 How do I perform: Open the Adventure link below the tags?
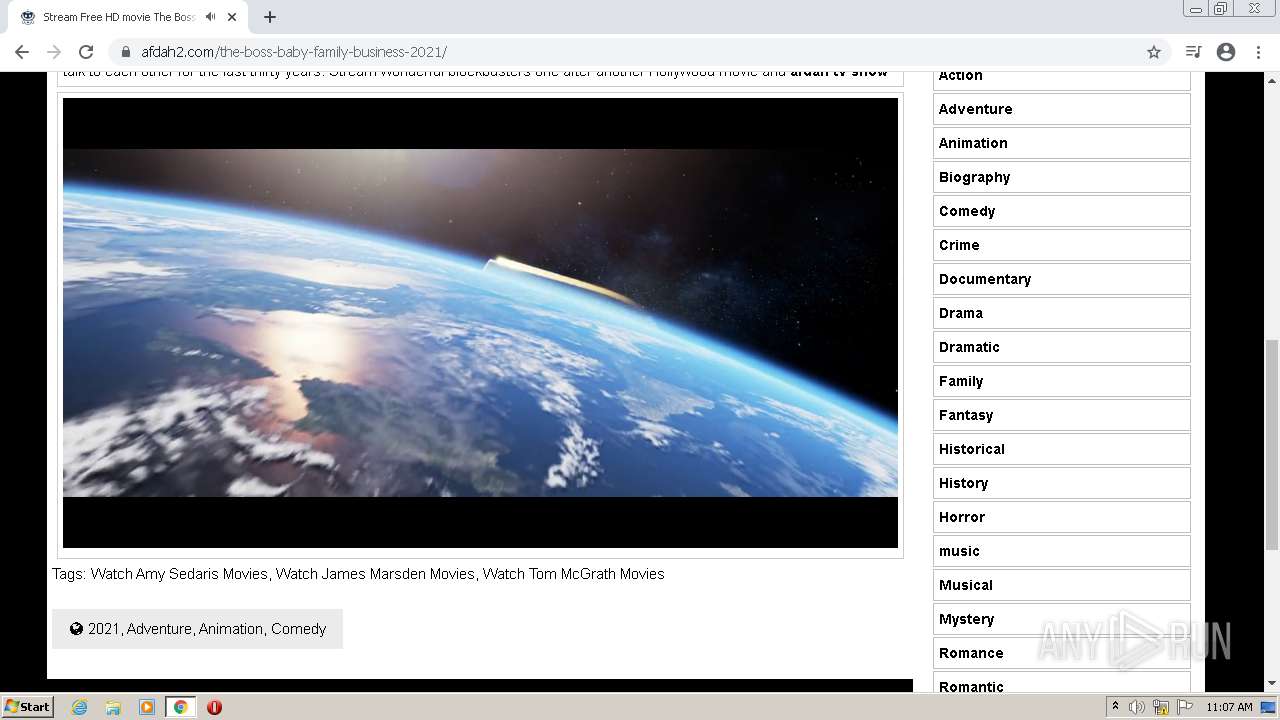(x=159, y=629)
